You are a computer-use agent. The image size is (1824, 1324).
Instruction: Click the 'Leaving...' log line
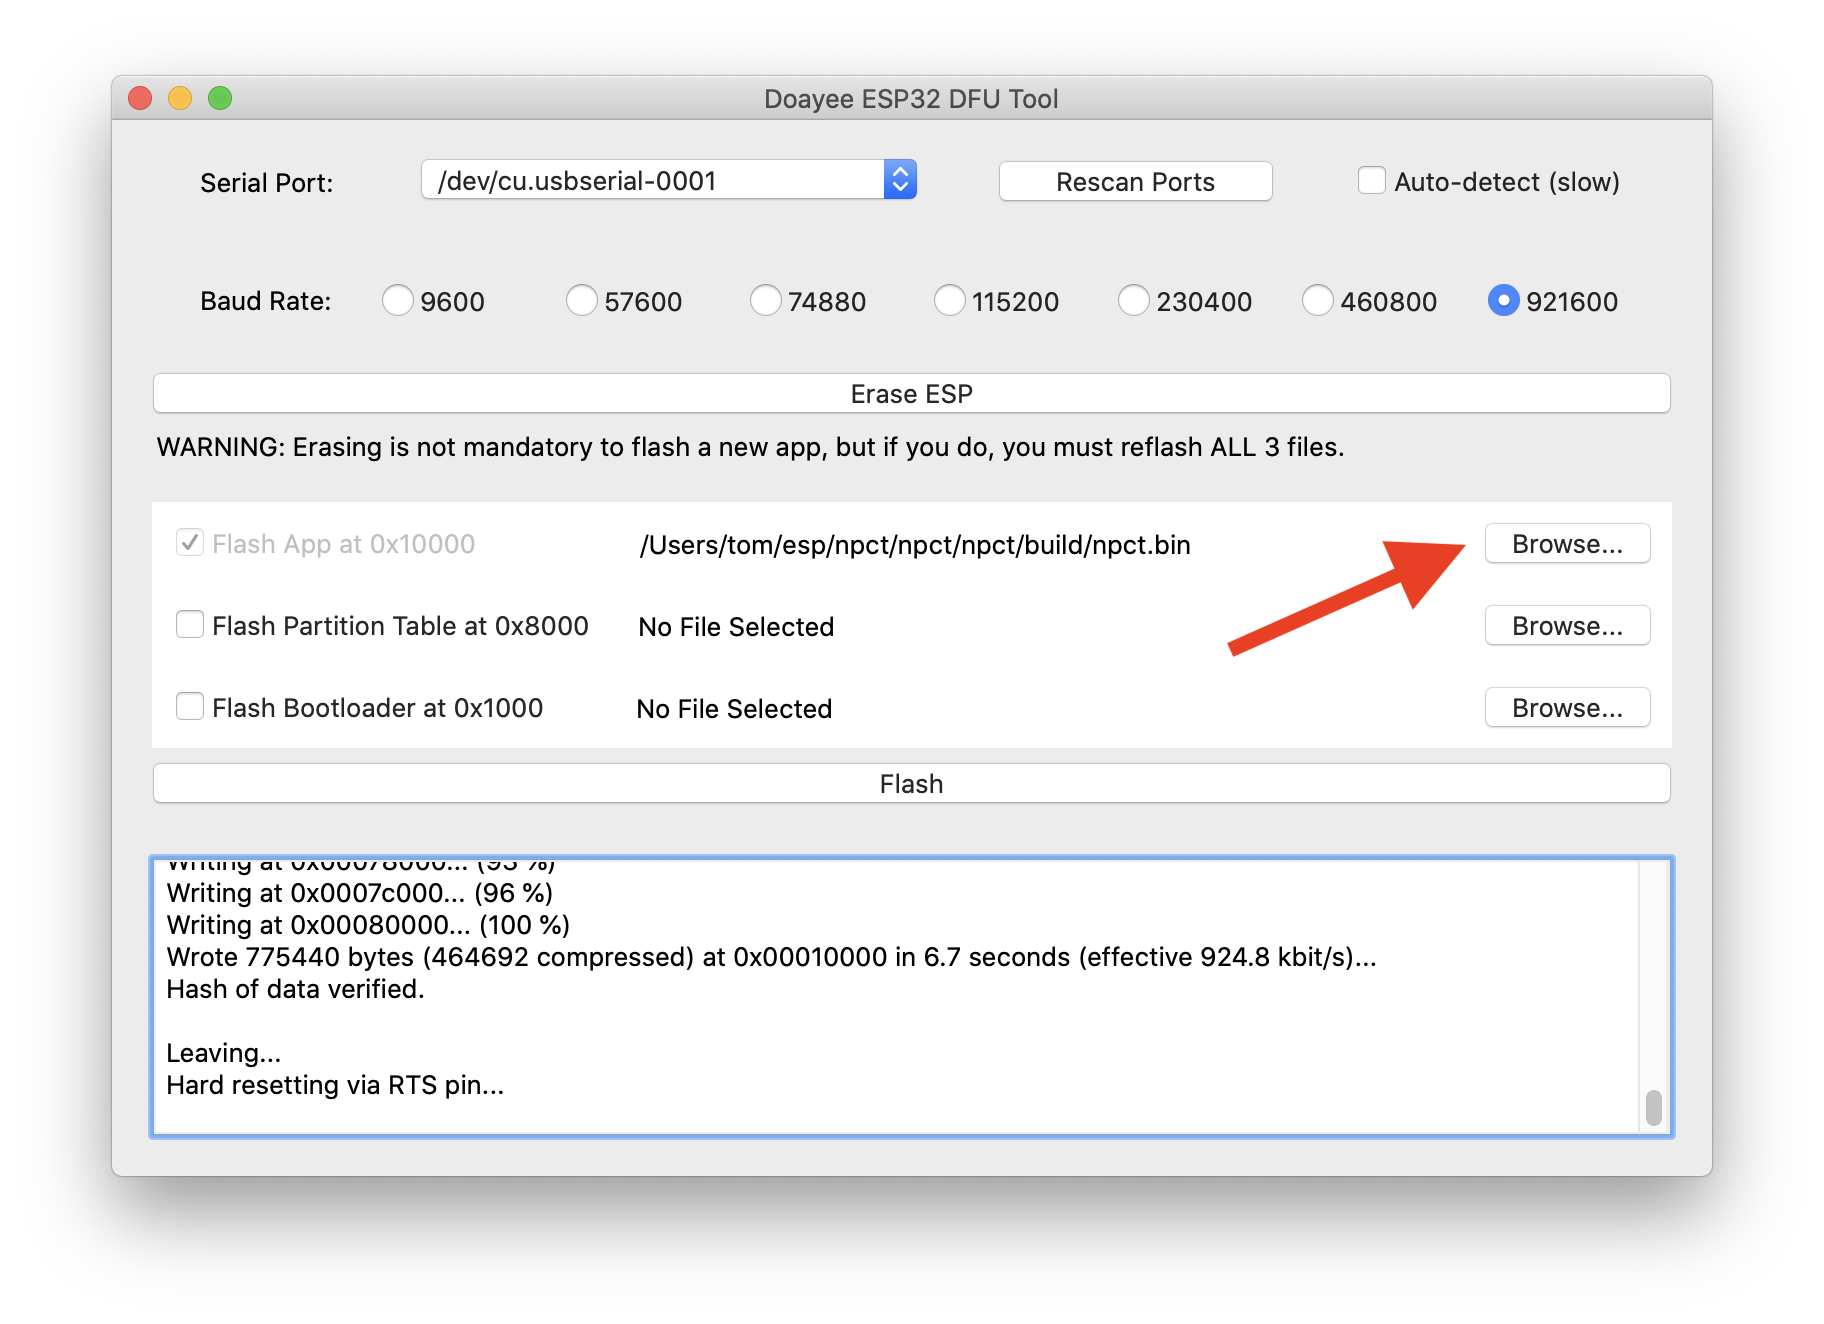tap(223, 1053)
